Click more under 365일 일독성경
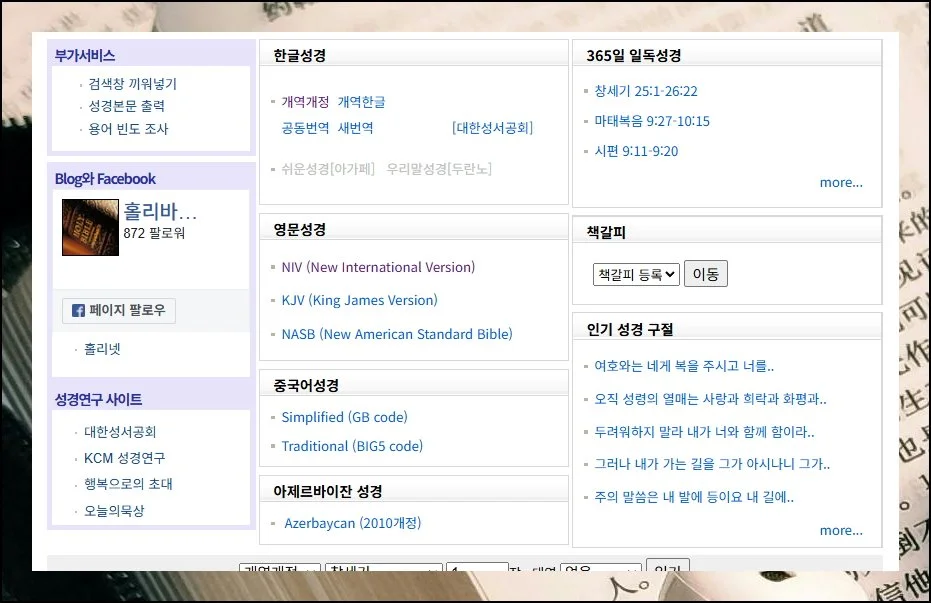The height and width of the screenshot is (603, 931). (841, 182)
